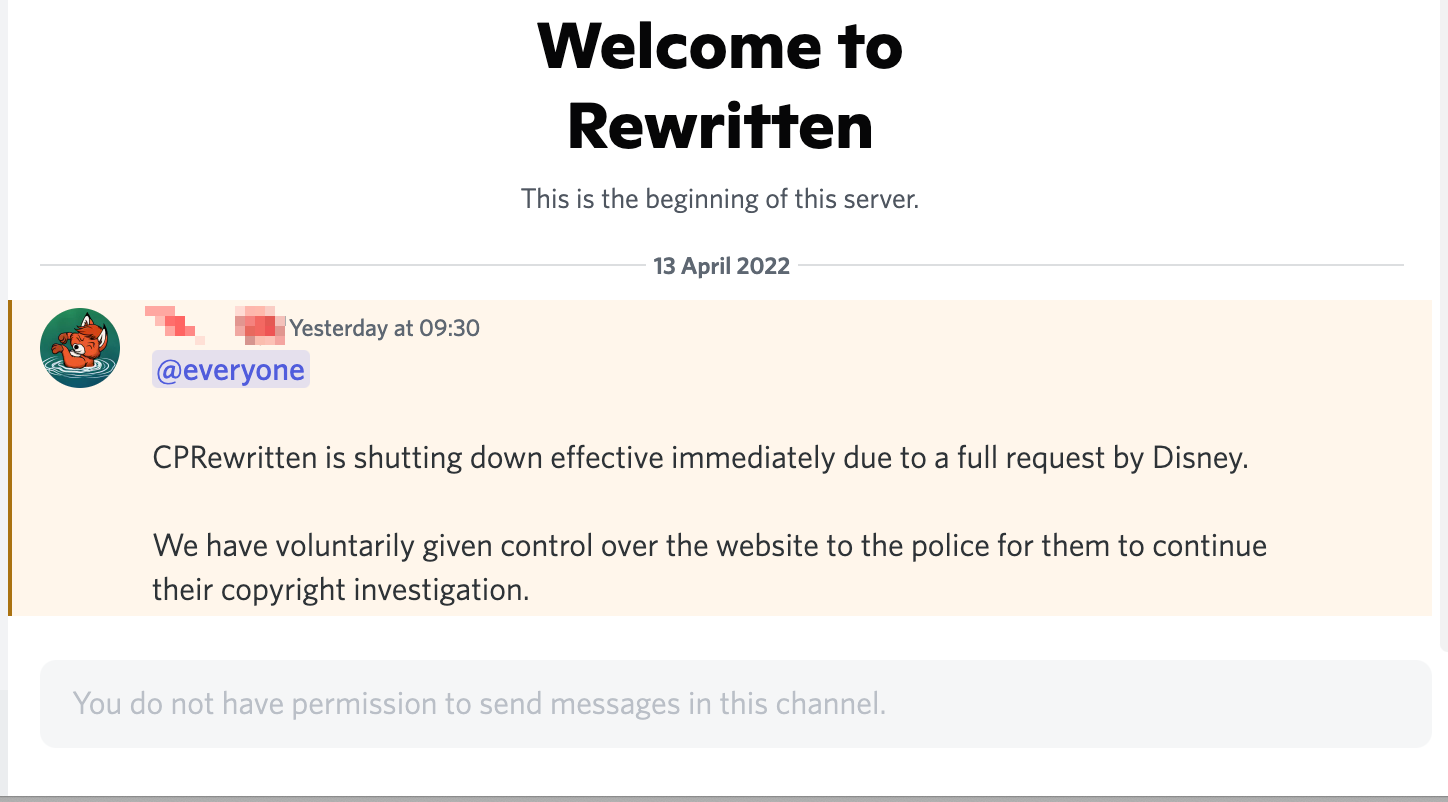The image size is (1448, 802).
Task: Click the disabled message input box
Action: 735,704
